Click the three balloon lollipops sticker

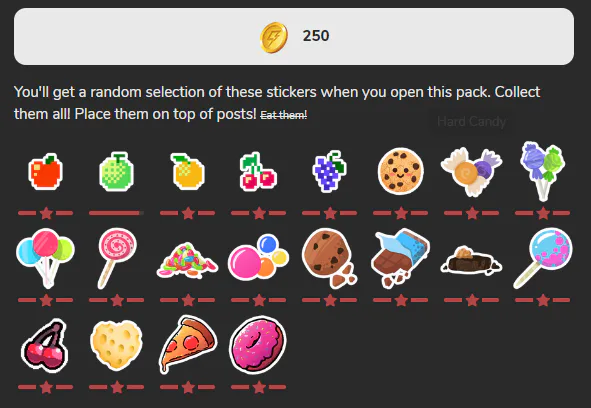coord(45,258)
